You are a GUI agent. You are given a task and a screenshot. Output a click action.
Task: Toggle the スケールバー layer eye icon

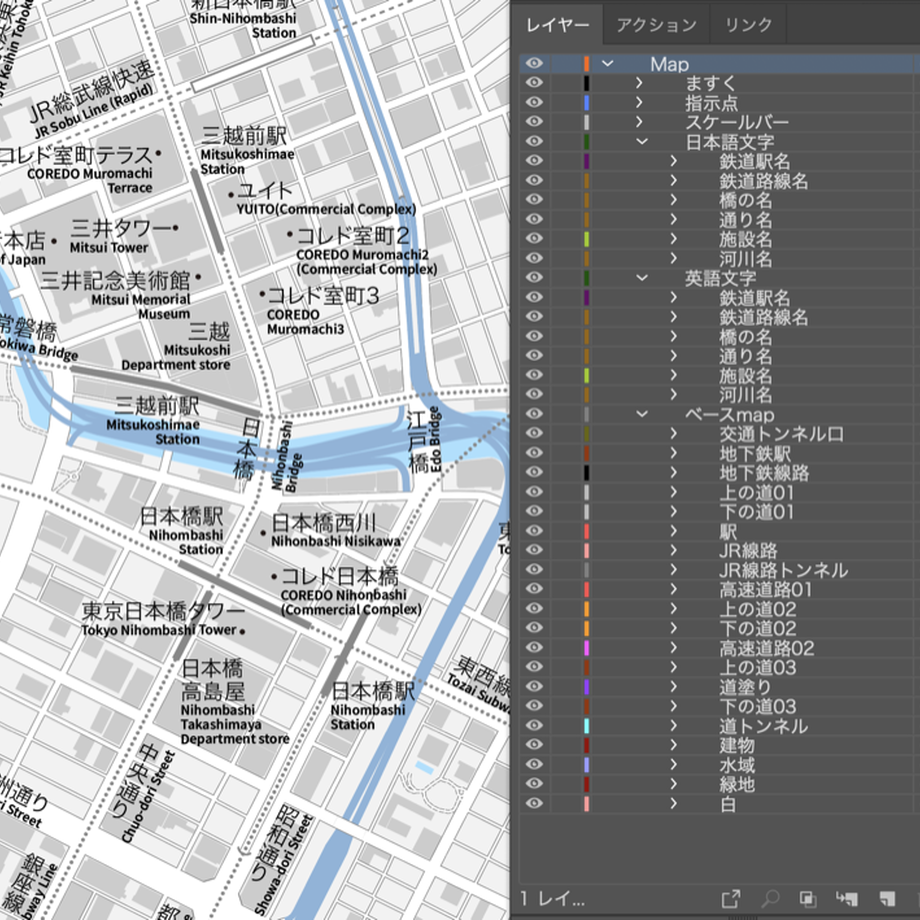coord(534,121)
